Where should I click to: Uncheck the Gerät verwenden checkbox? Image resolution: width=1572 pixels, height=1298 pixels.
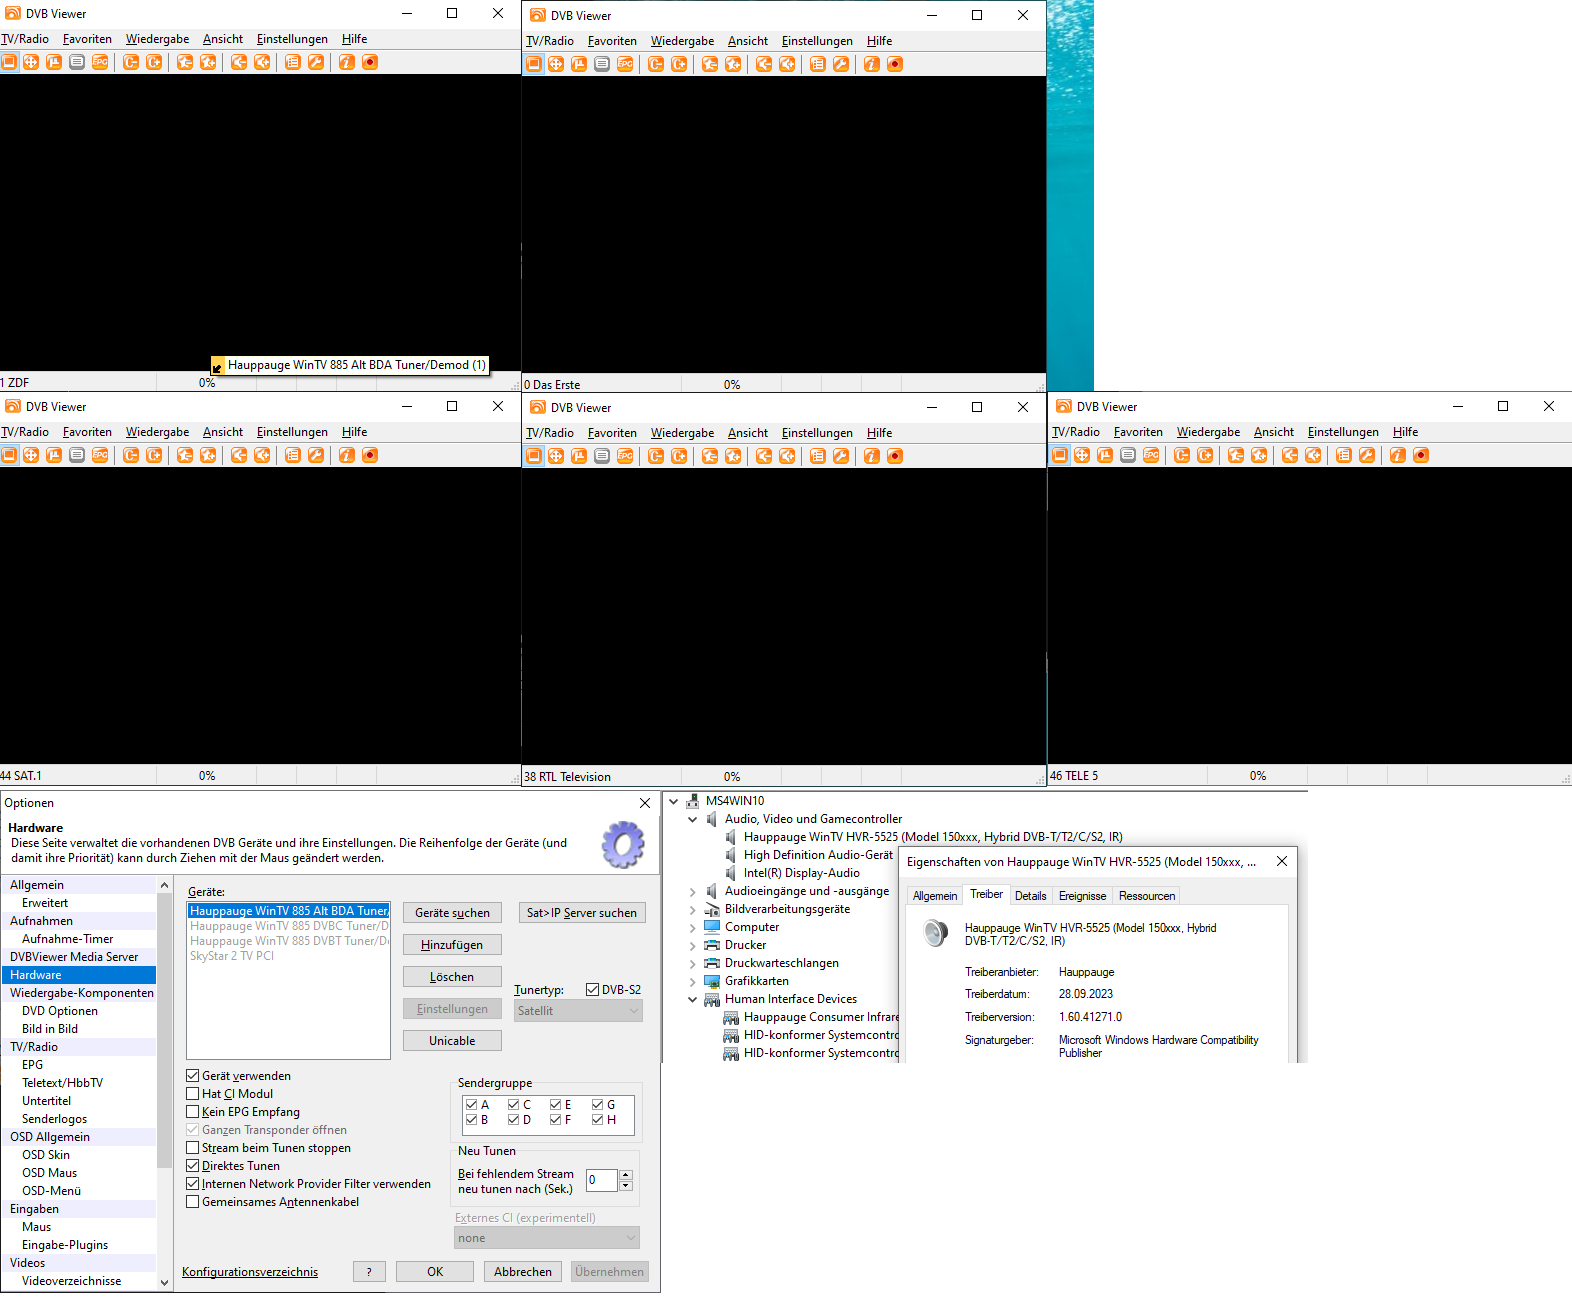pos(193,1076)
